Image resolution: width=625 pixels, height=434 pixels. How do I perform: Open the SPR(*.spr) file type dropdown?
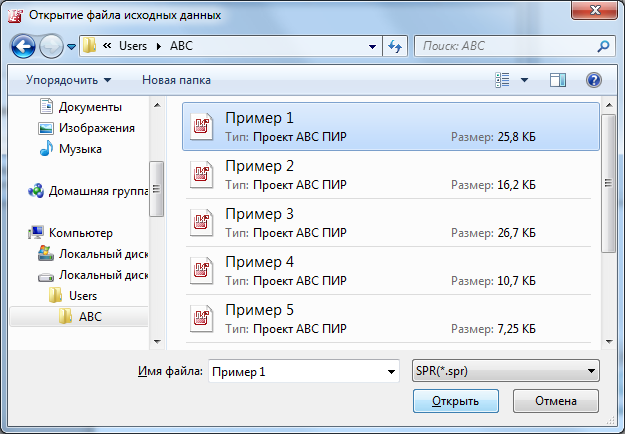coord(506,371)
